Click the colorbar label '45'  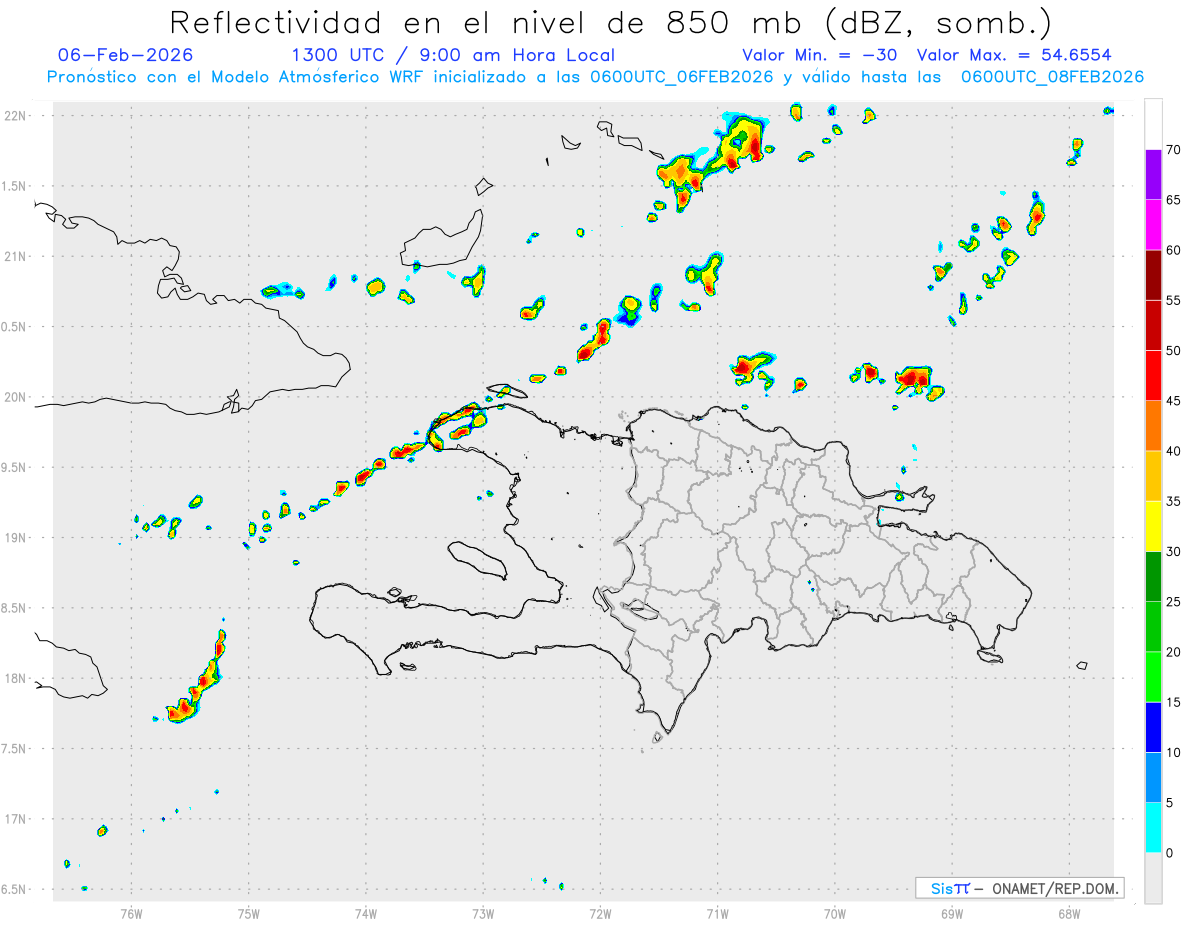[1174, 401]
